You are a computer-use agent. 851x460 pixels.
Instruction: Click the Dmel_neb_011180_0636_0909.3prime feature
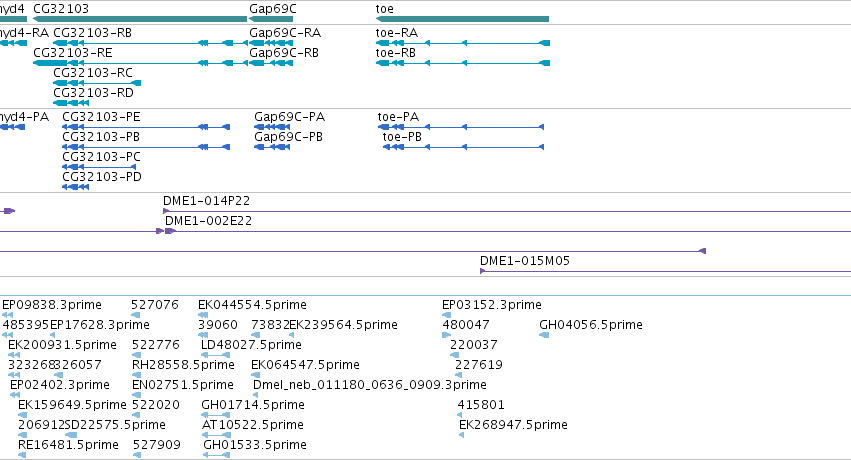coord(370,385)
